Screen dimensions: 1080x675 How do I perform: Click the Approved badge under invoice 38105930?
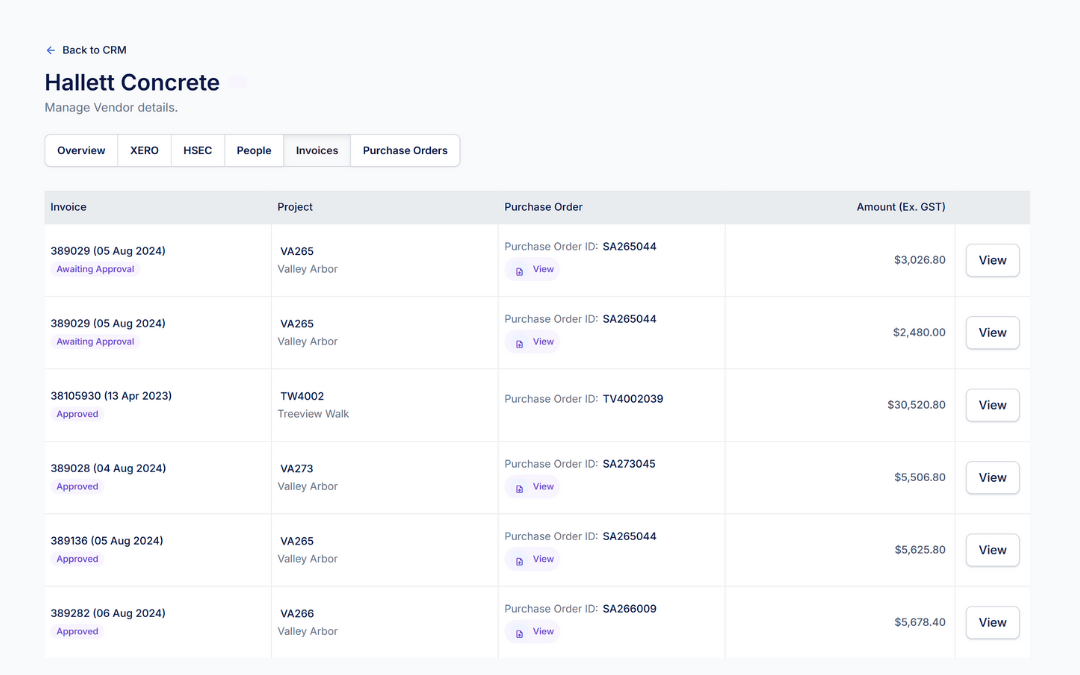77,414
